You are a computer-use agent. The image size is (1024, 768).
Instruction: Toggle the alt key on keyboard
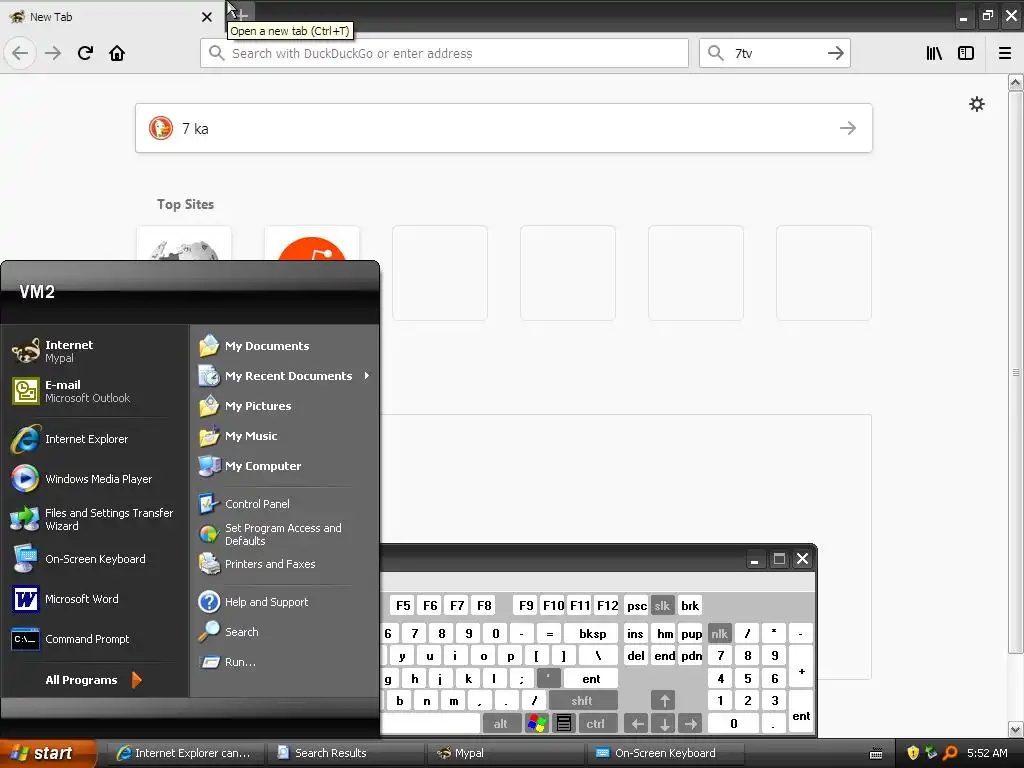(x=501, y=724)
